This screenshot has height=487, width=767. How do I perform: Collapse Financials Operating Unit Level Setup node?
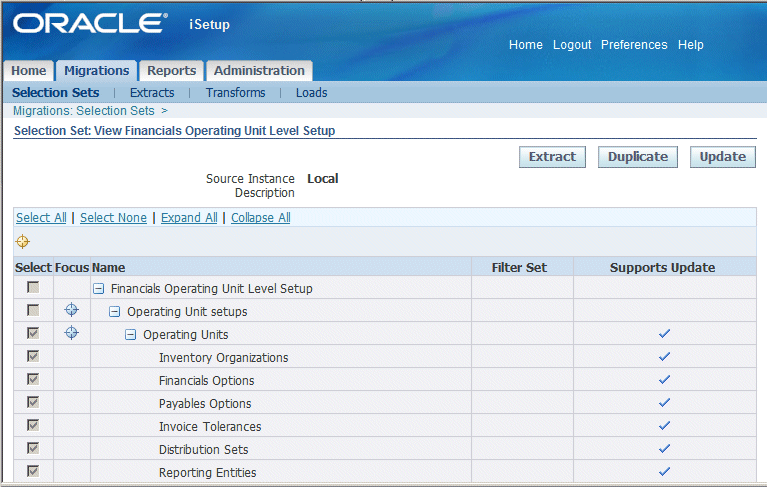click(x=98, y=288)
